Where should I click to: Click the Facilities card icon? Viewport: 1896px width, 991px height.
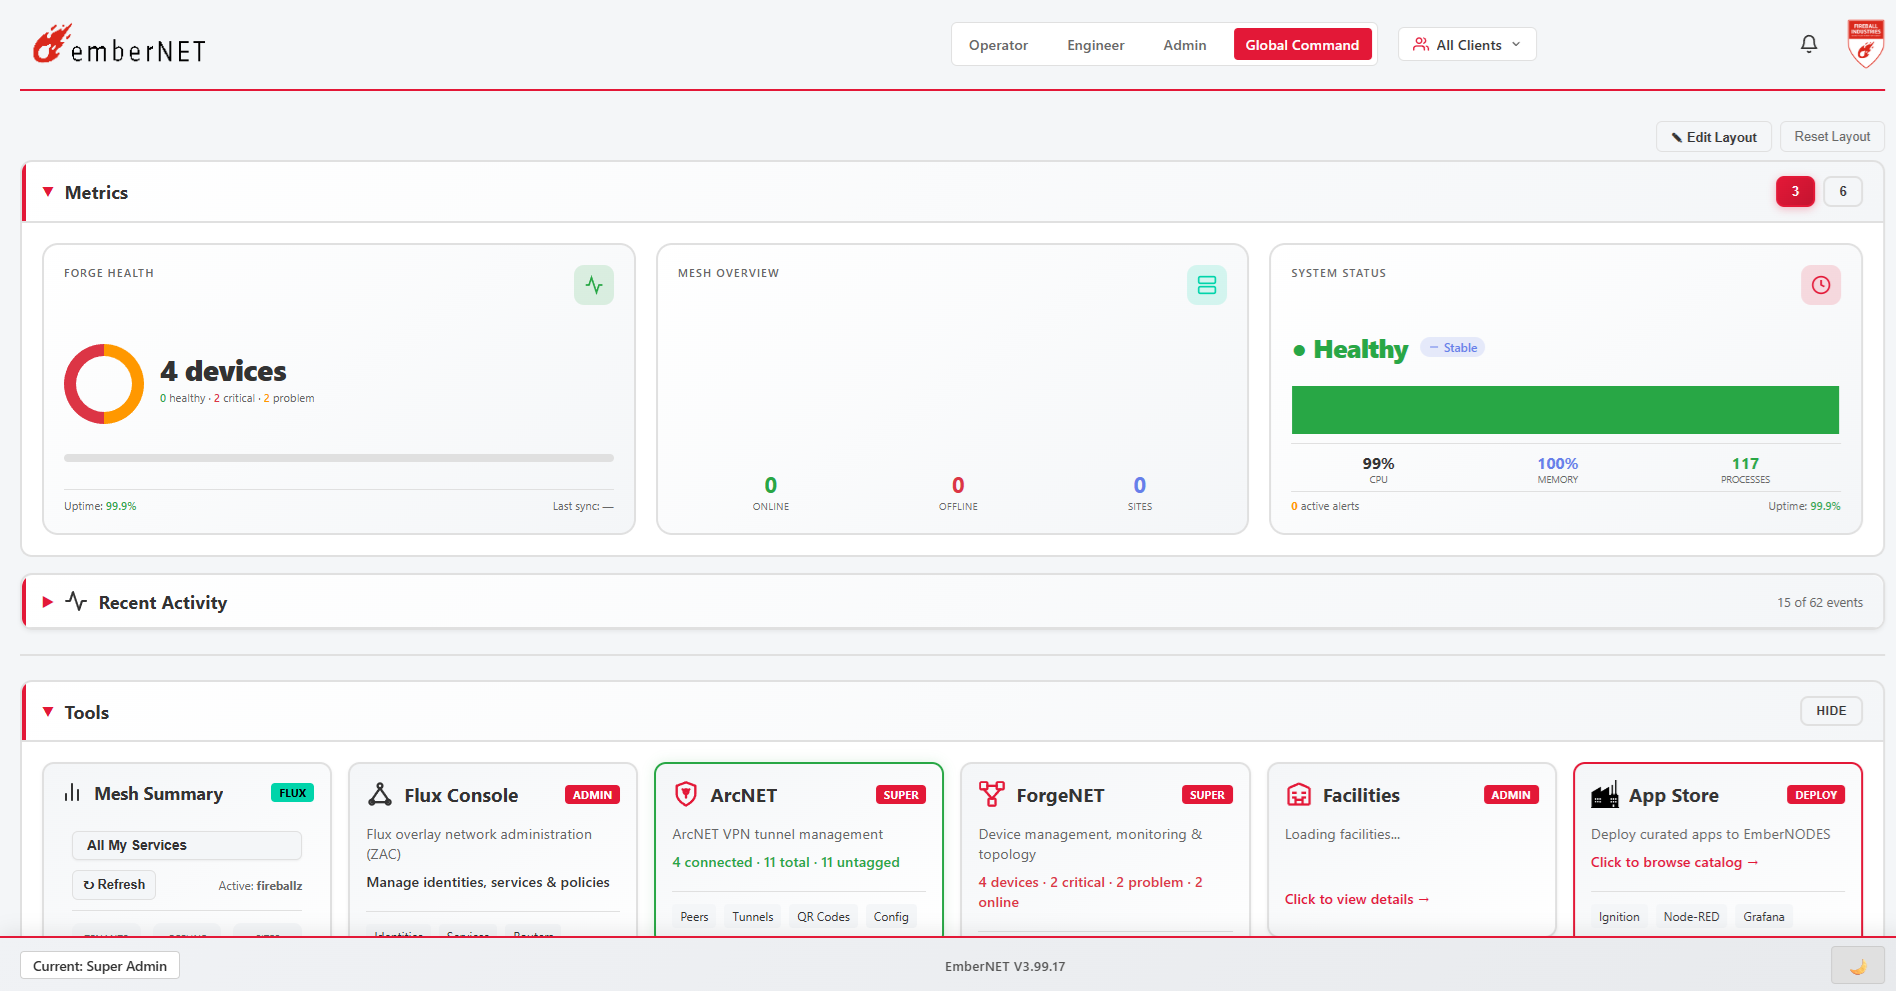coord(1300,793)
